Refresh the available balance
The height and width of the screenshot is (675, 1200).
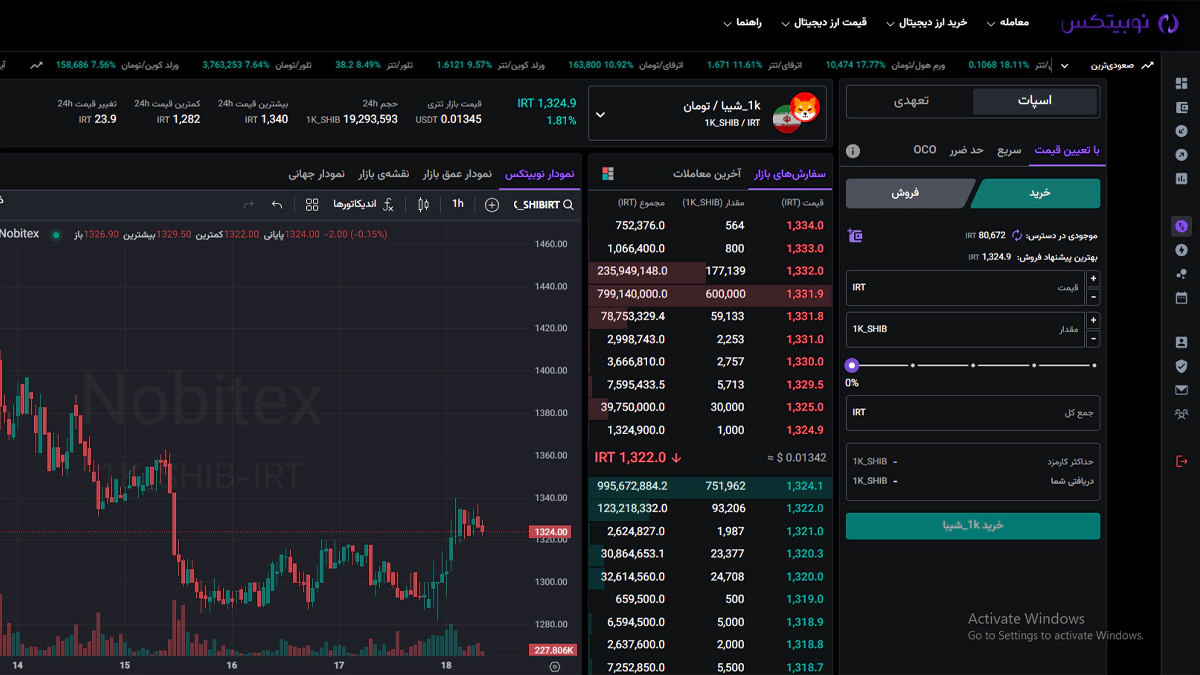click(1017, 236)
